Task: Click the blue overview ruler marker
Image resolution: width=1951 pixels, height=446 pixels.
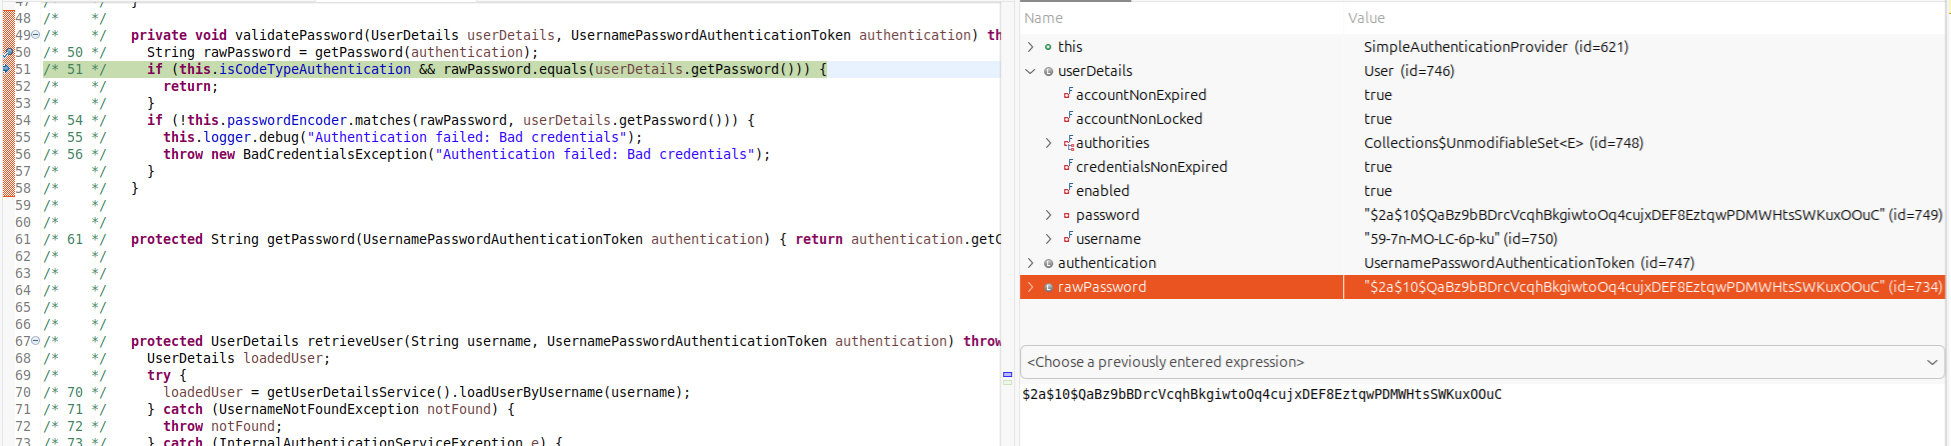Action: (x=1007, y=374)
